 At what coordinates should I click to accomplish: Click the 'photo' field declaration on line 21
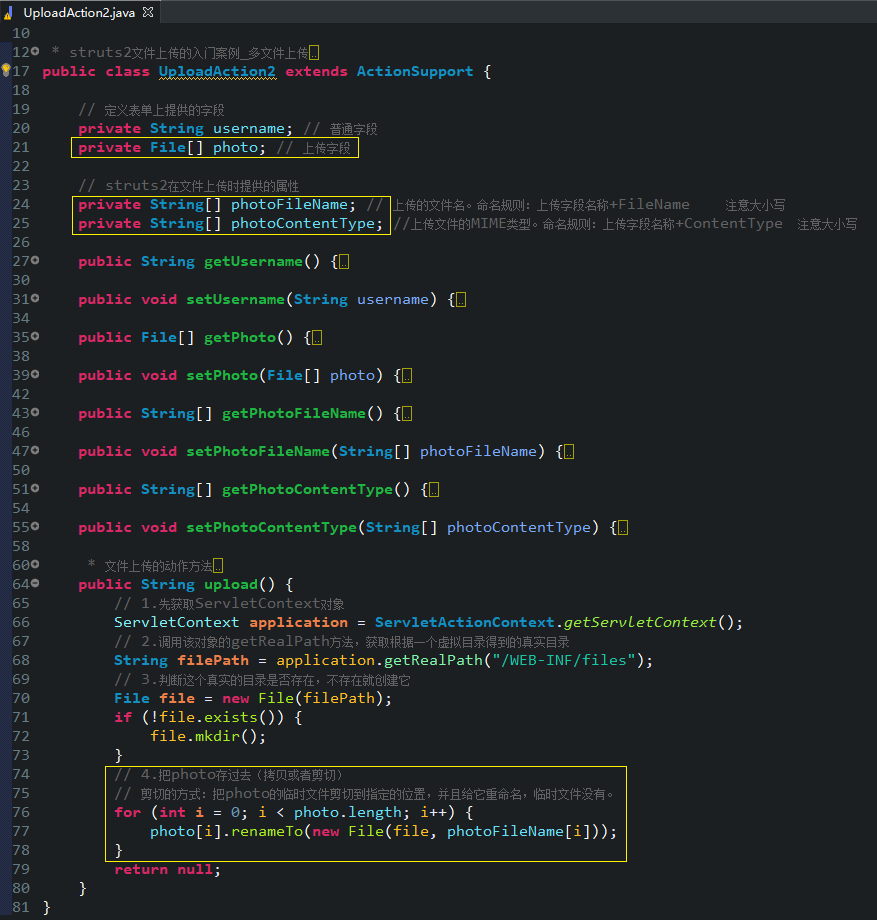[235, 147]
